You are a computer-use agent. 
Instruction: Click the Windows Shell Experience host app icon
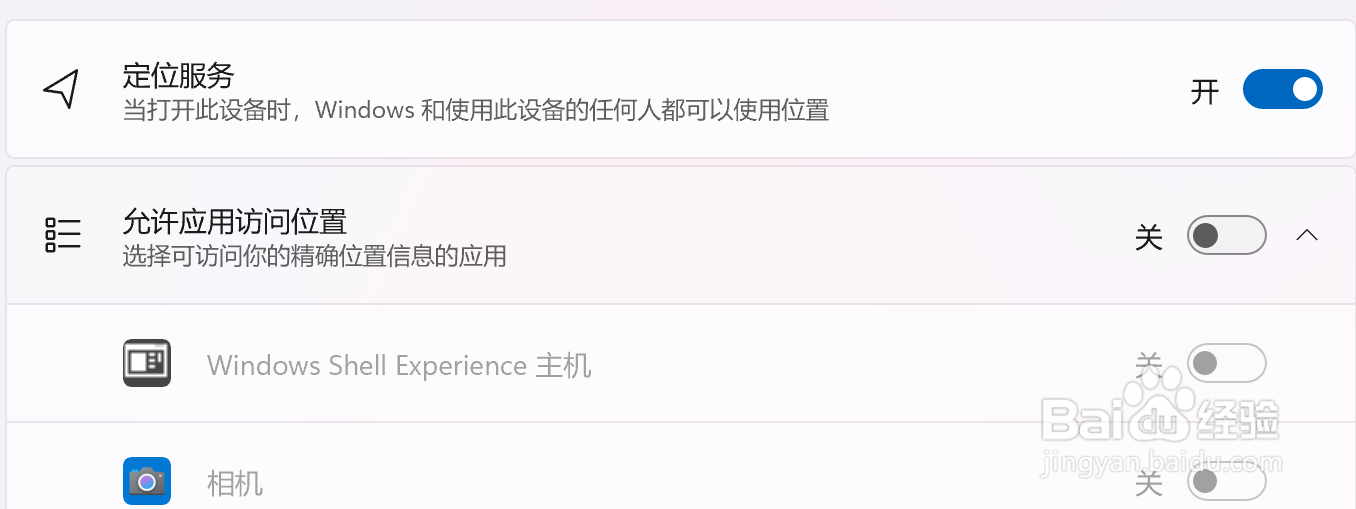(x=147, y=363)
